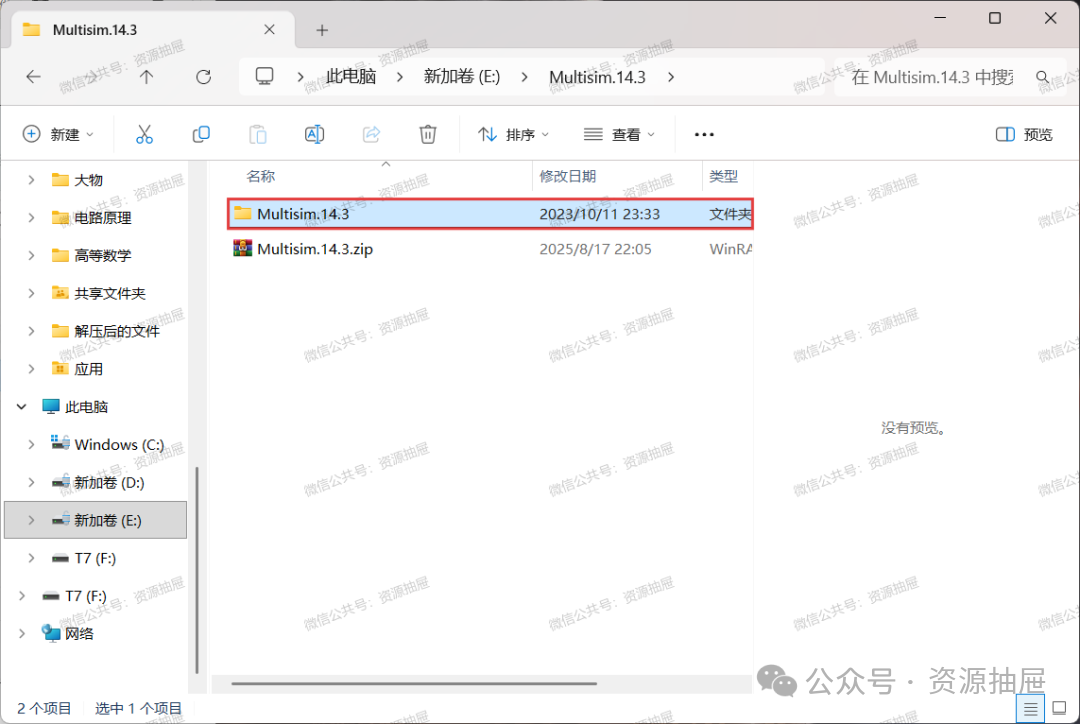Sort by the 类型 column header
This screenshot has width=1080, height=724.
pos(723,176)
